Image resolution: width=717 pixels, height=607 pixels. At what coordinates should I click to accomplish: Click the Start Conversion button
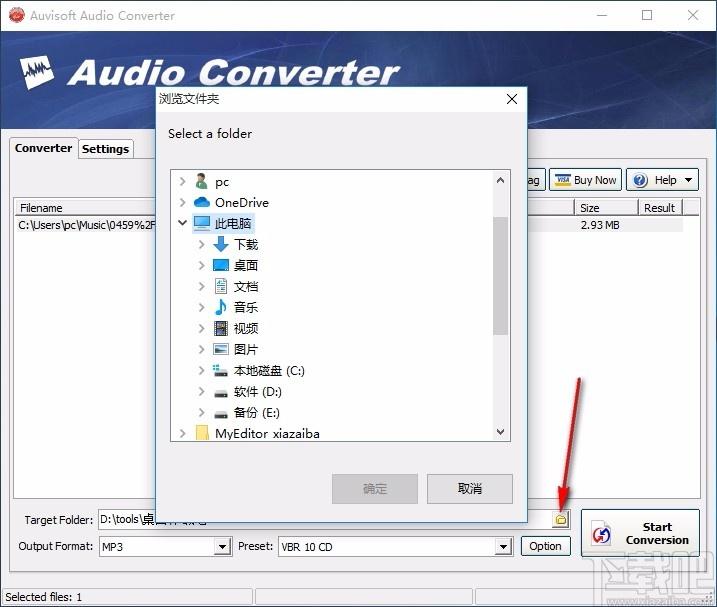click(640, 533)
